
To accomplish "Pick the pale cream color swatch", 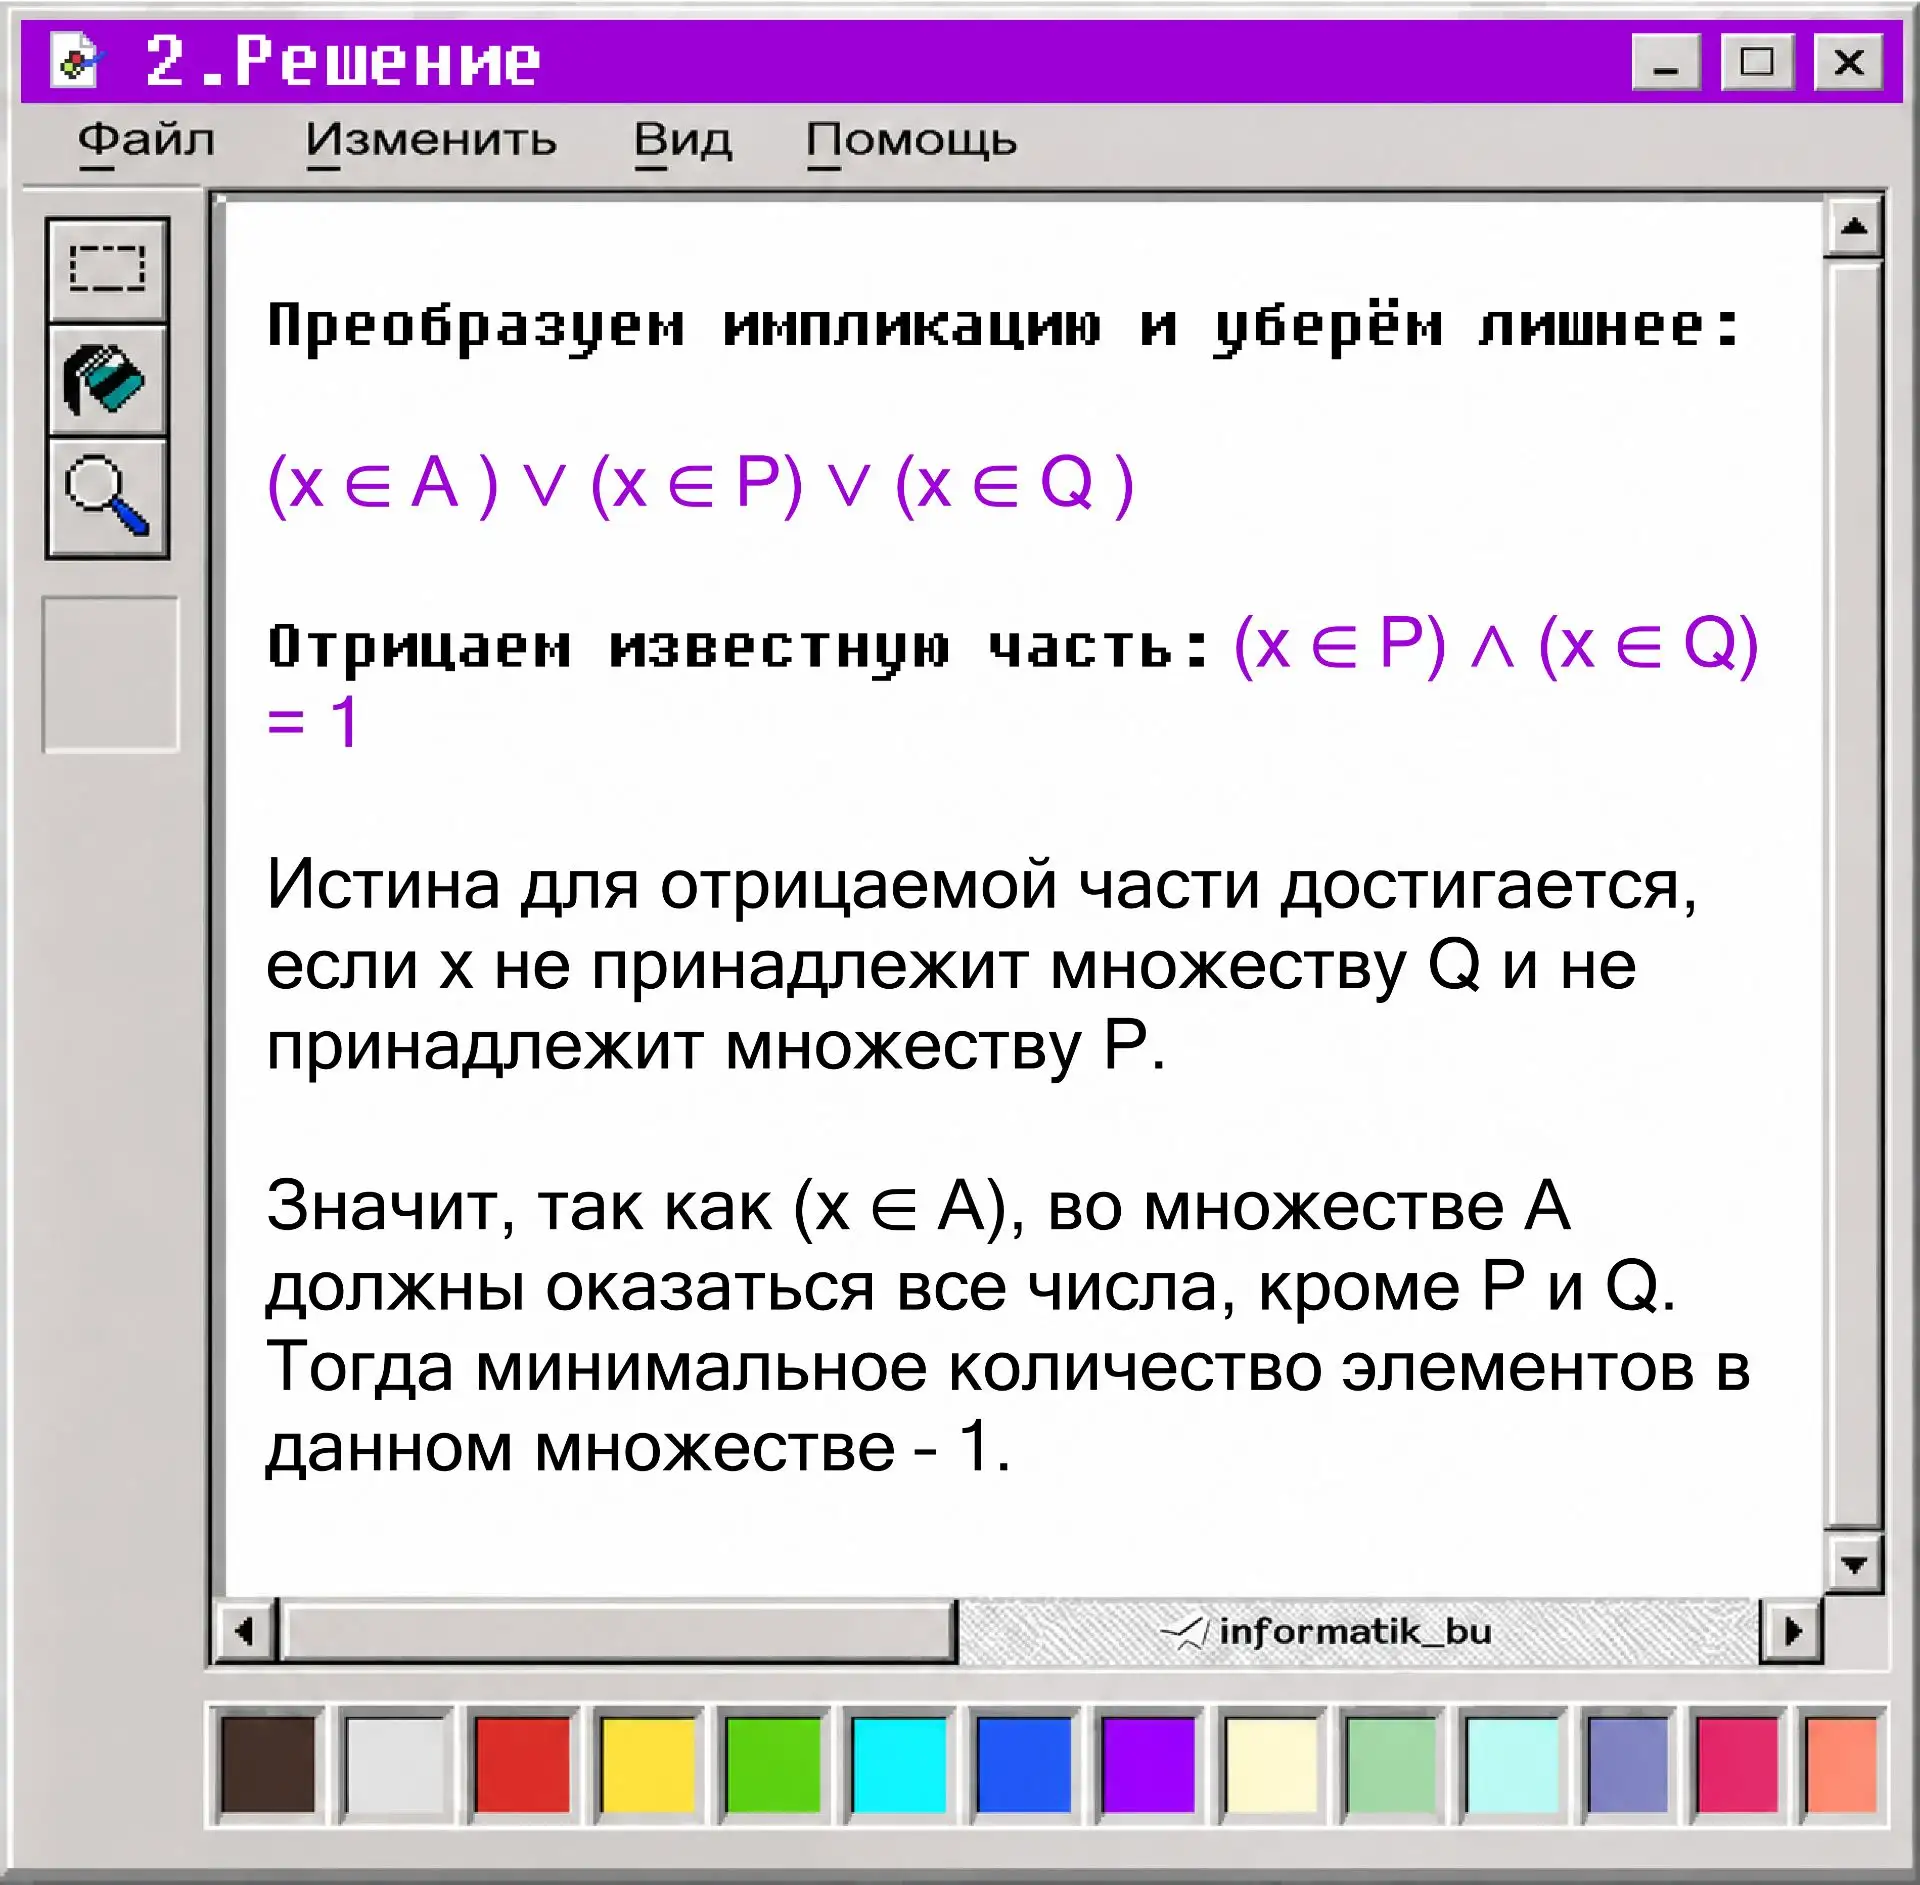I will [1271, 1765].
